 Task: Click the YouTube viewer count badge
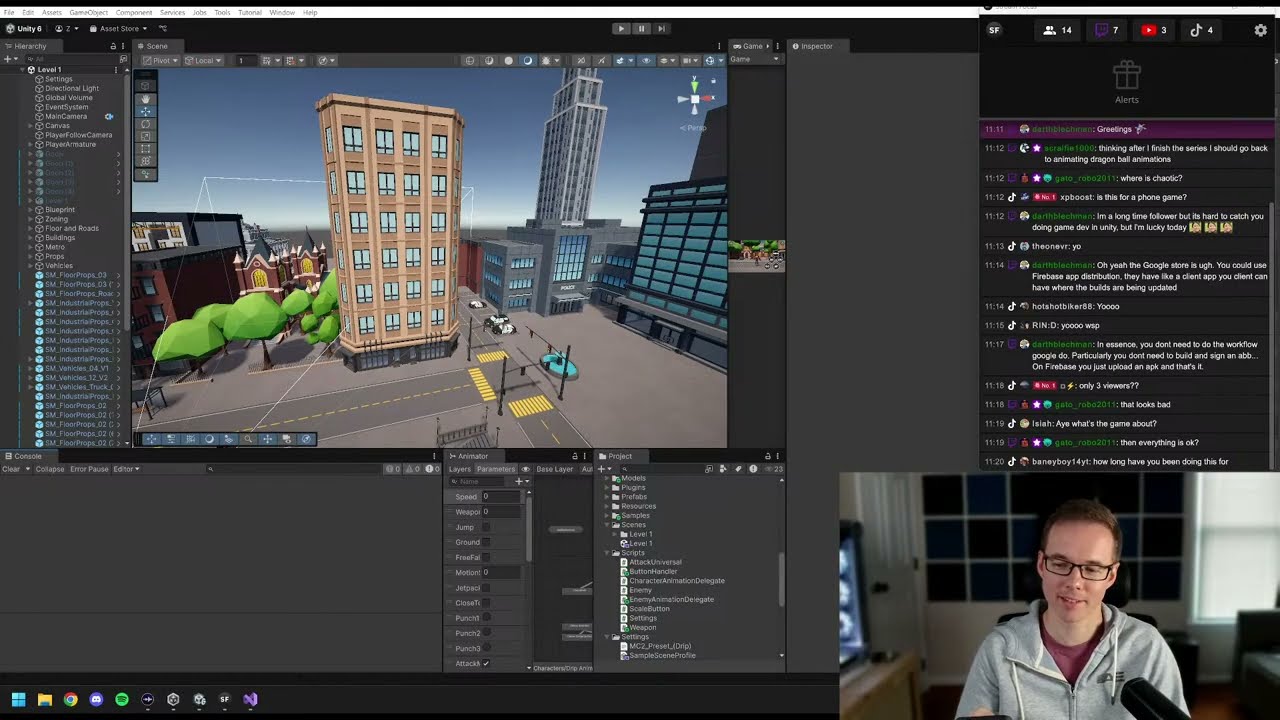click(1154, 30)
